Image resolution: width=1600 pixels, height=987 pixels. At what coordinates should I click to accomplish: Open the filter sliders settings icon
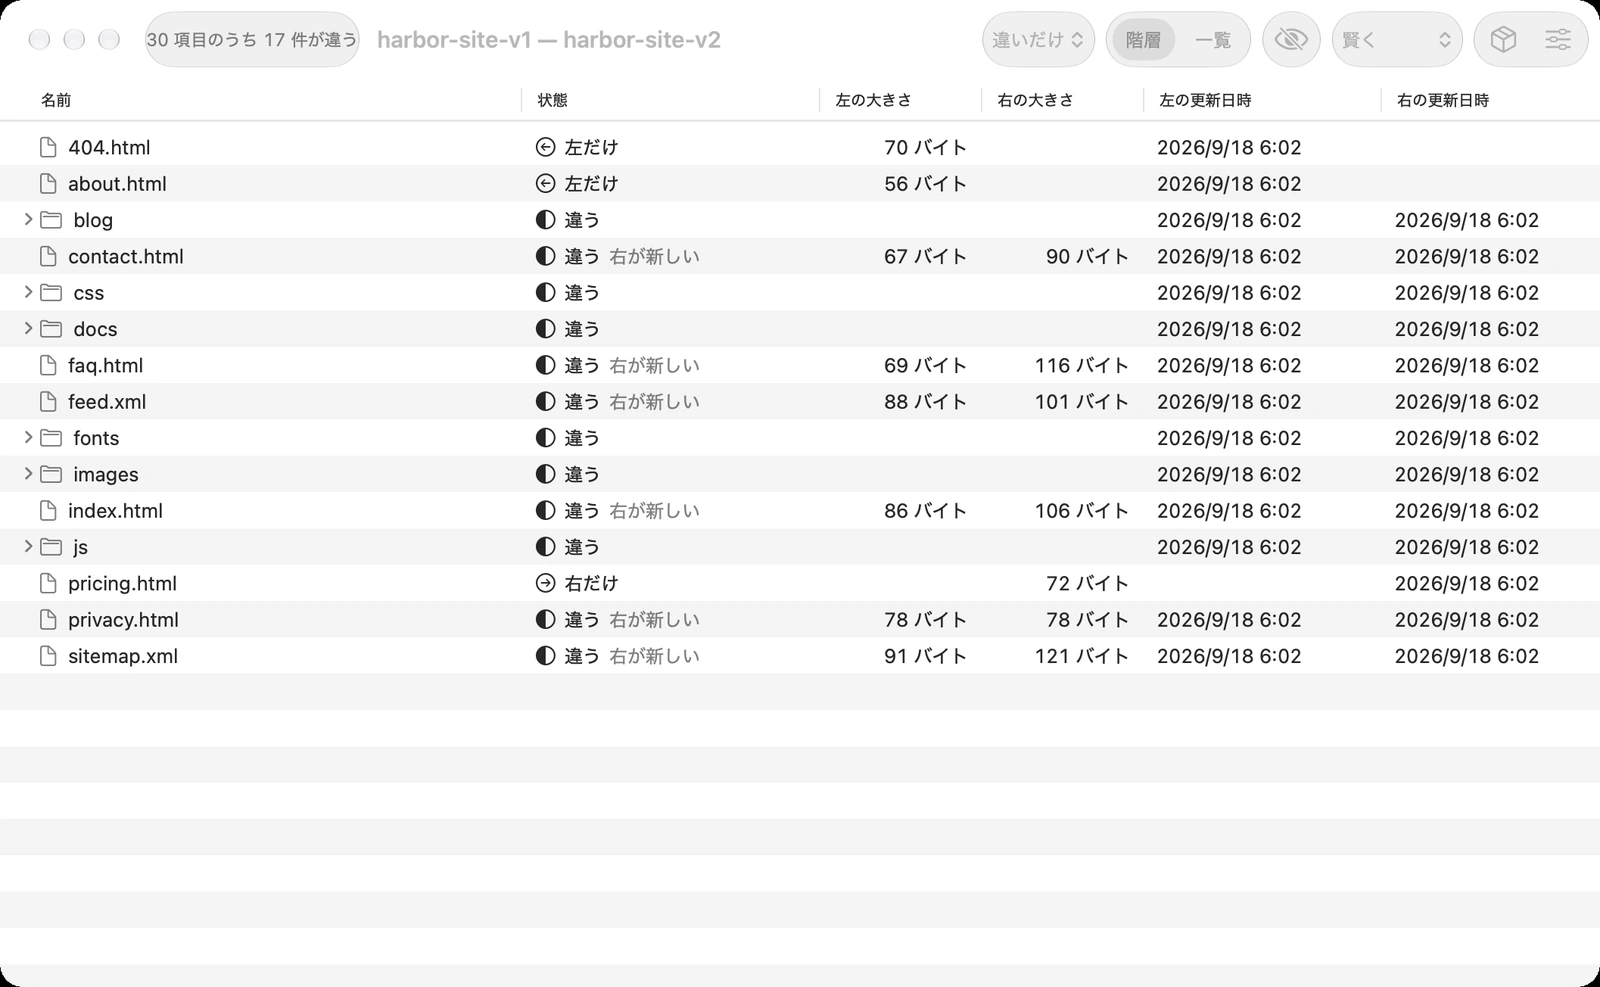click(1558, 40)
